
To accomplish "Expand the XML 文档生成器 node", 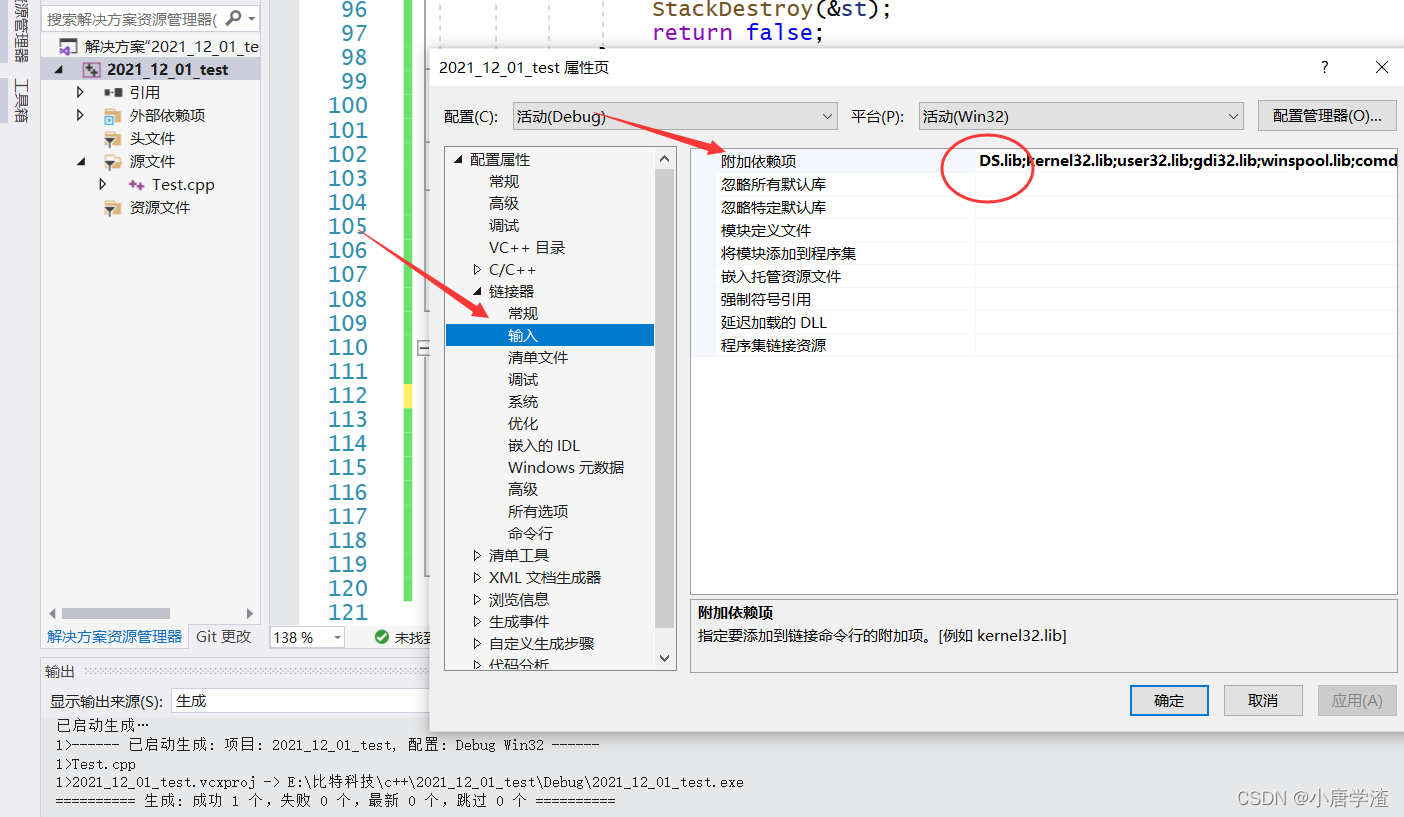I will [477, 577].
